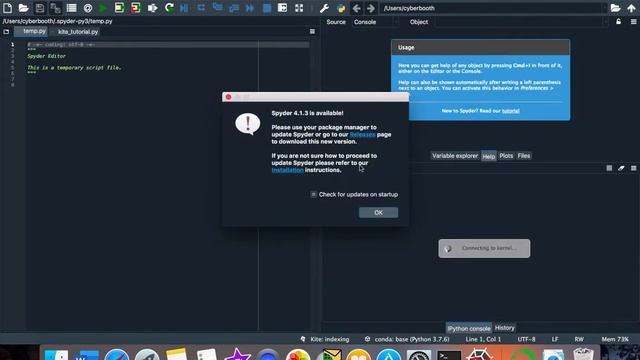Screen dimensions: 640x360
Task: Open the file switcher list icon
Action: (71, 8)
